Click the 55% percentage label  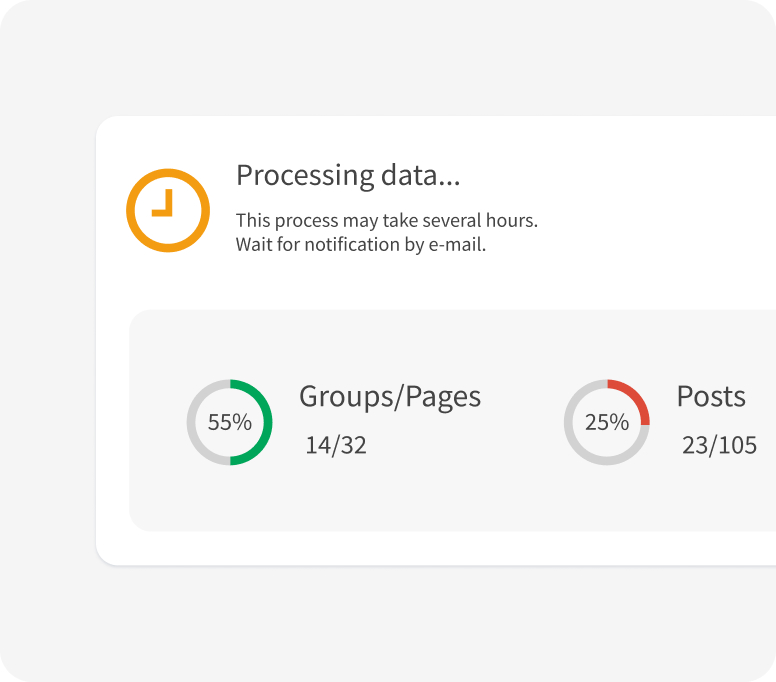[229, 422]
